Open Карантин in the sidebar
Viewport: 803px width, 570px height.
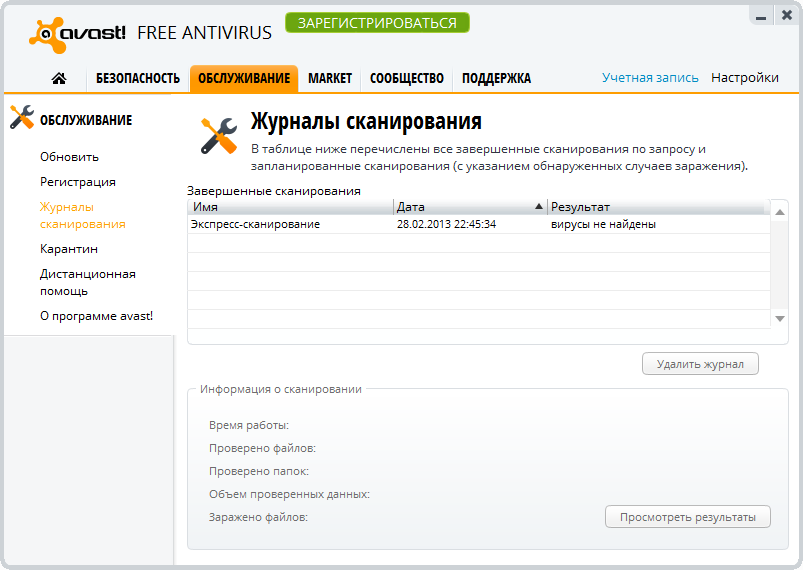tap(69, 249)
